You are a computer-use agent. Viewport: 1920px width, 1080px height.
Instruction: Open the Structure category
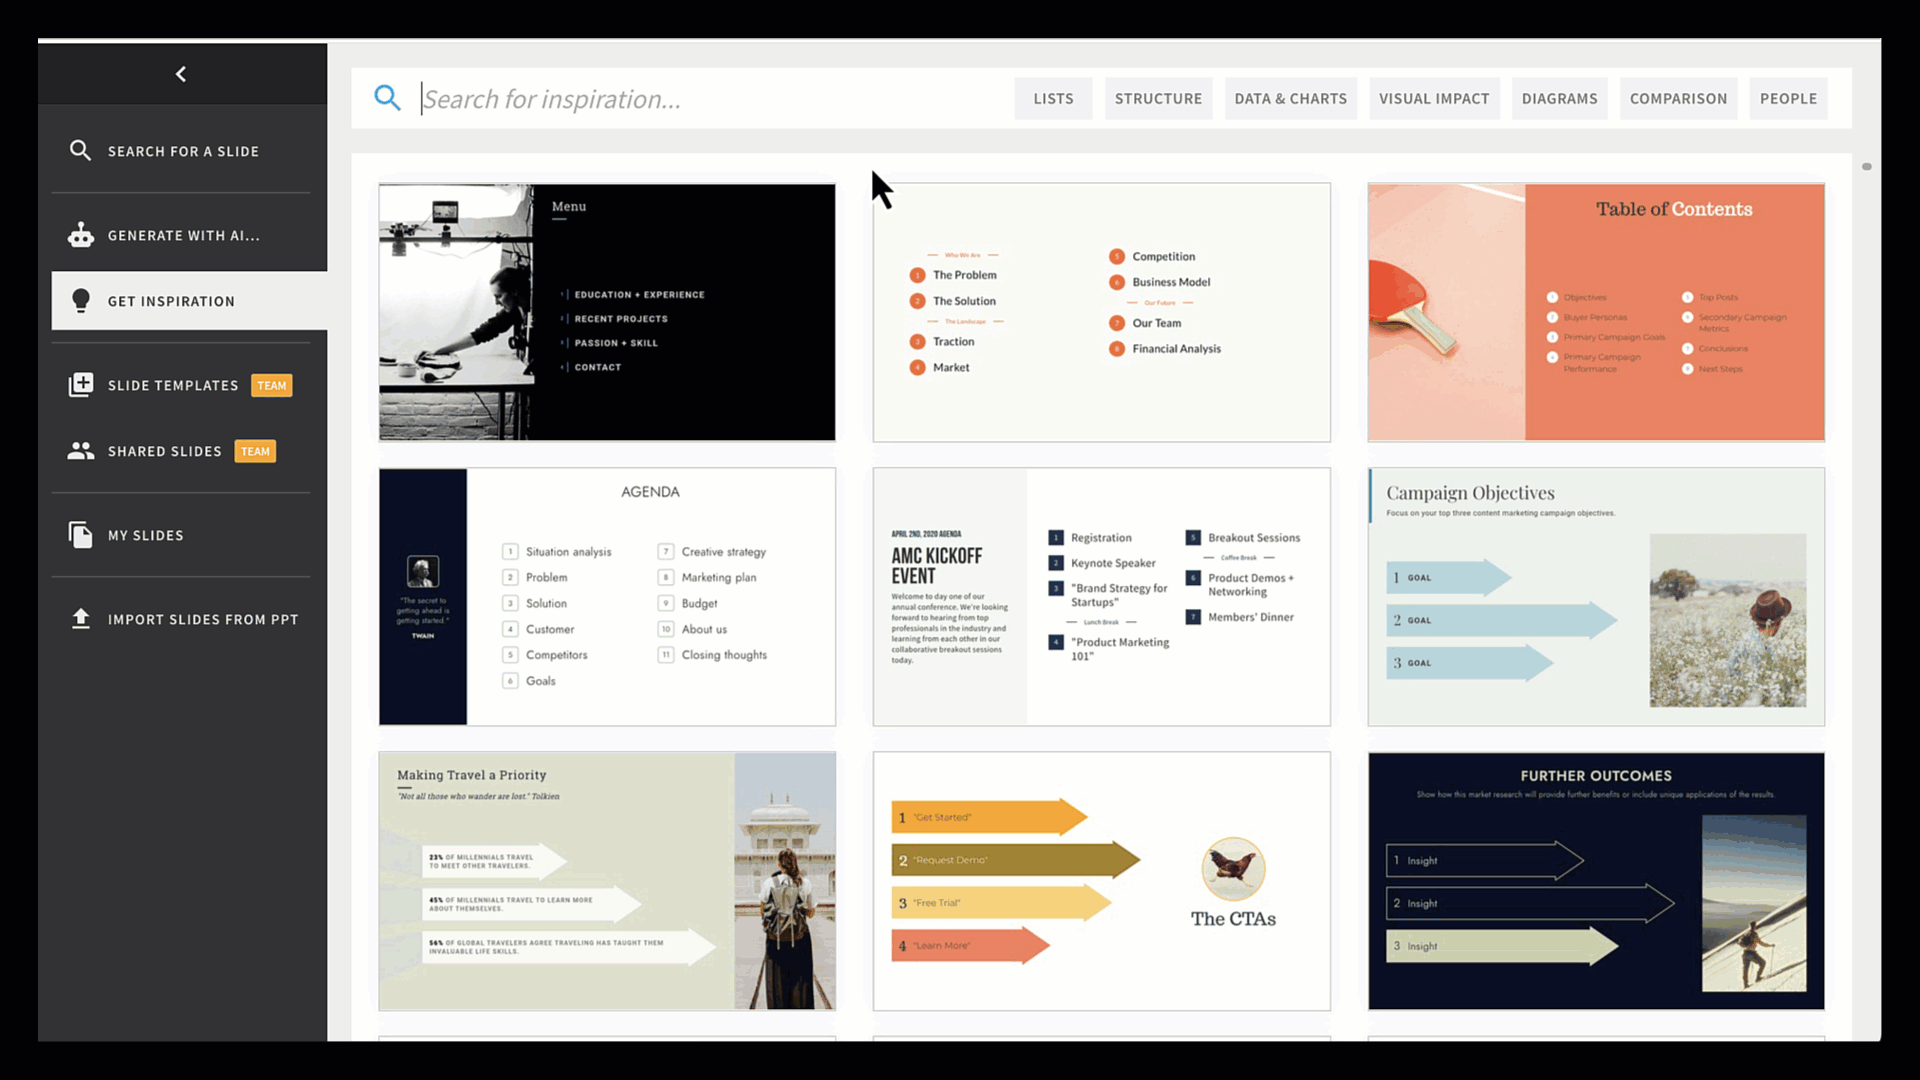[x=1158, y=98]
